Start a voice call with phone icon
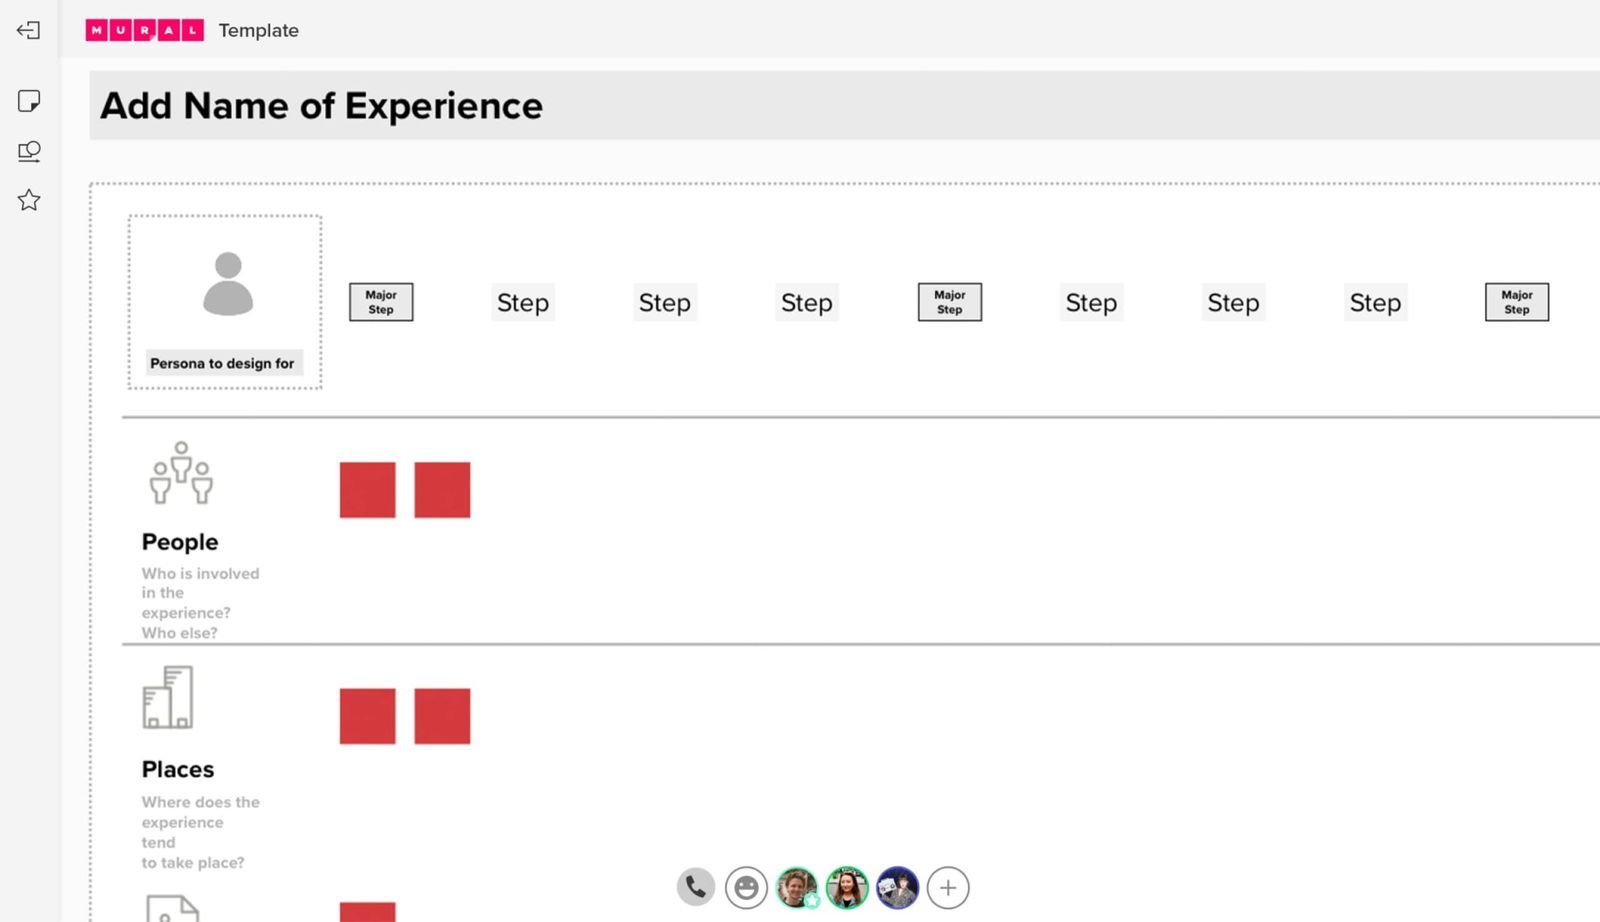1600x922 pixels. click(x=696, y=887)
